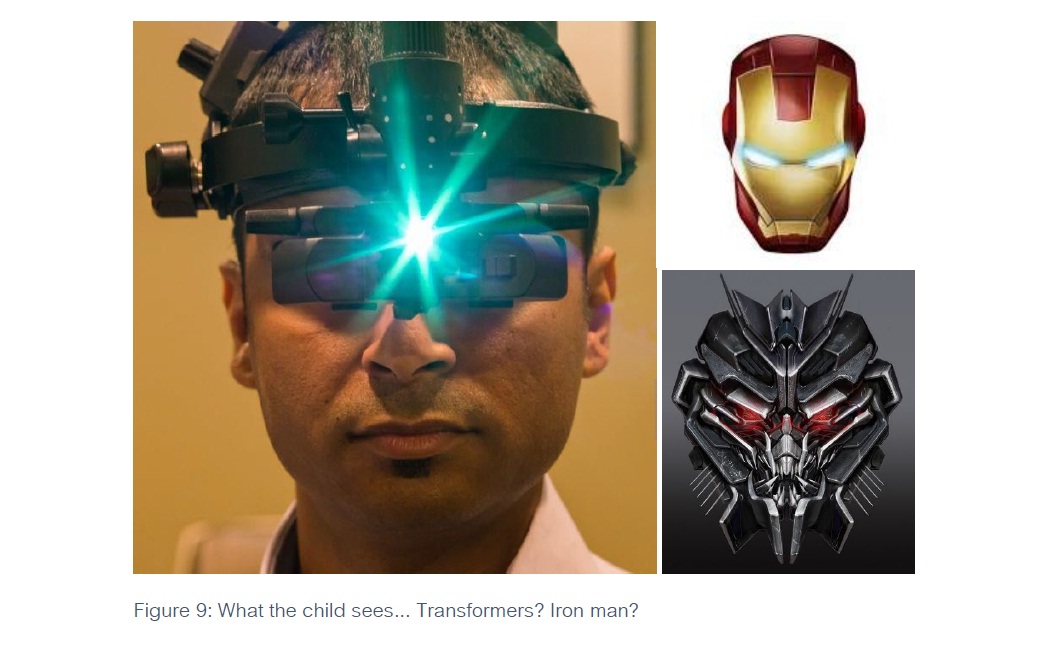Image resolution: width=1044 pixels, height=655 pixels.
Task: Click the Figure 9 caption text
Action: point(386,610)
